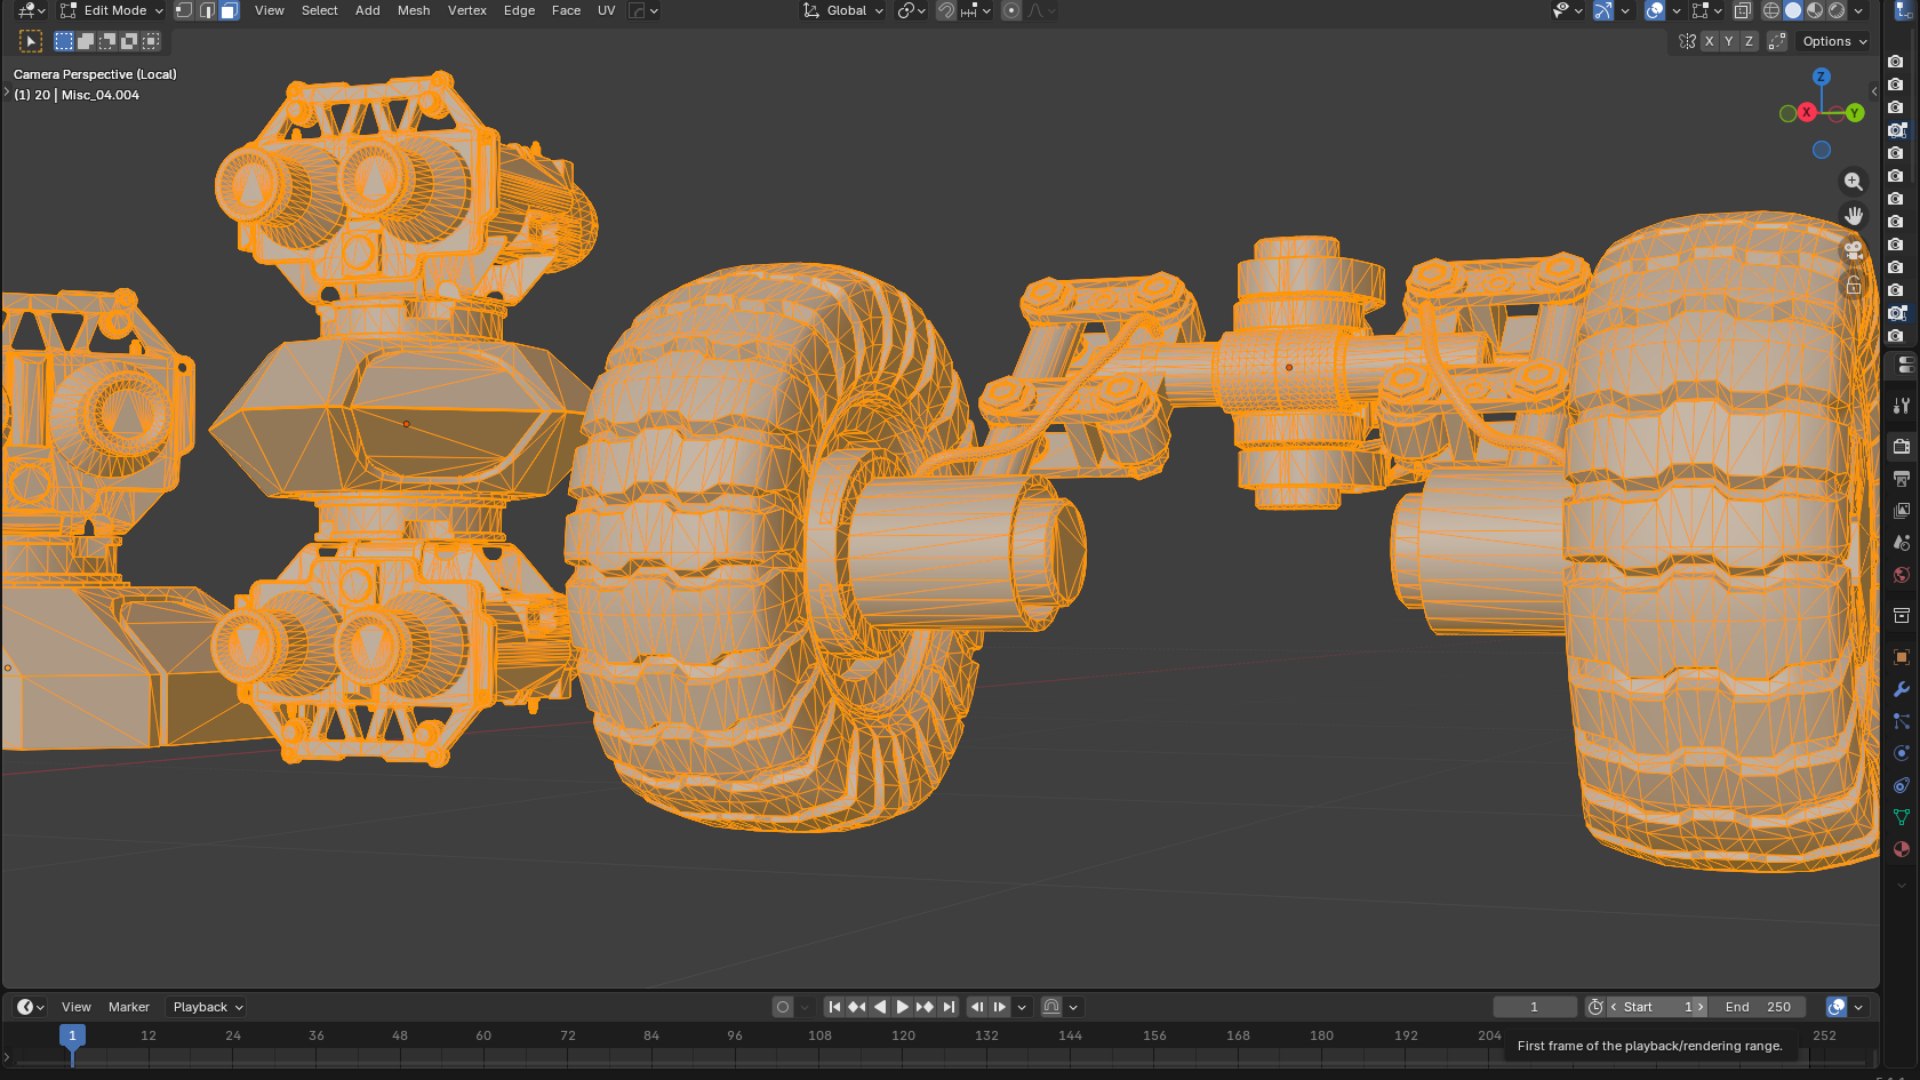Switch to wireframe viewport shading
Screen dimensions: 1920x1080
point(1771,11)
